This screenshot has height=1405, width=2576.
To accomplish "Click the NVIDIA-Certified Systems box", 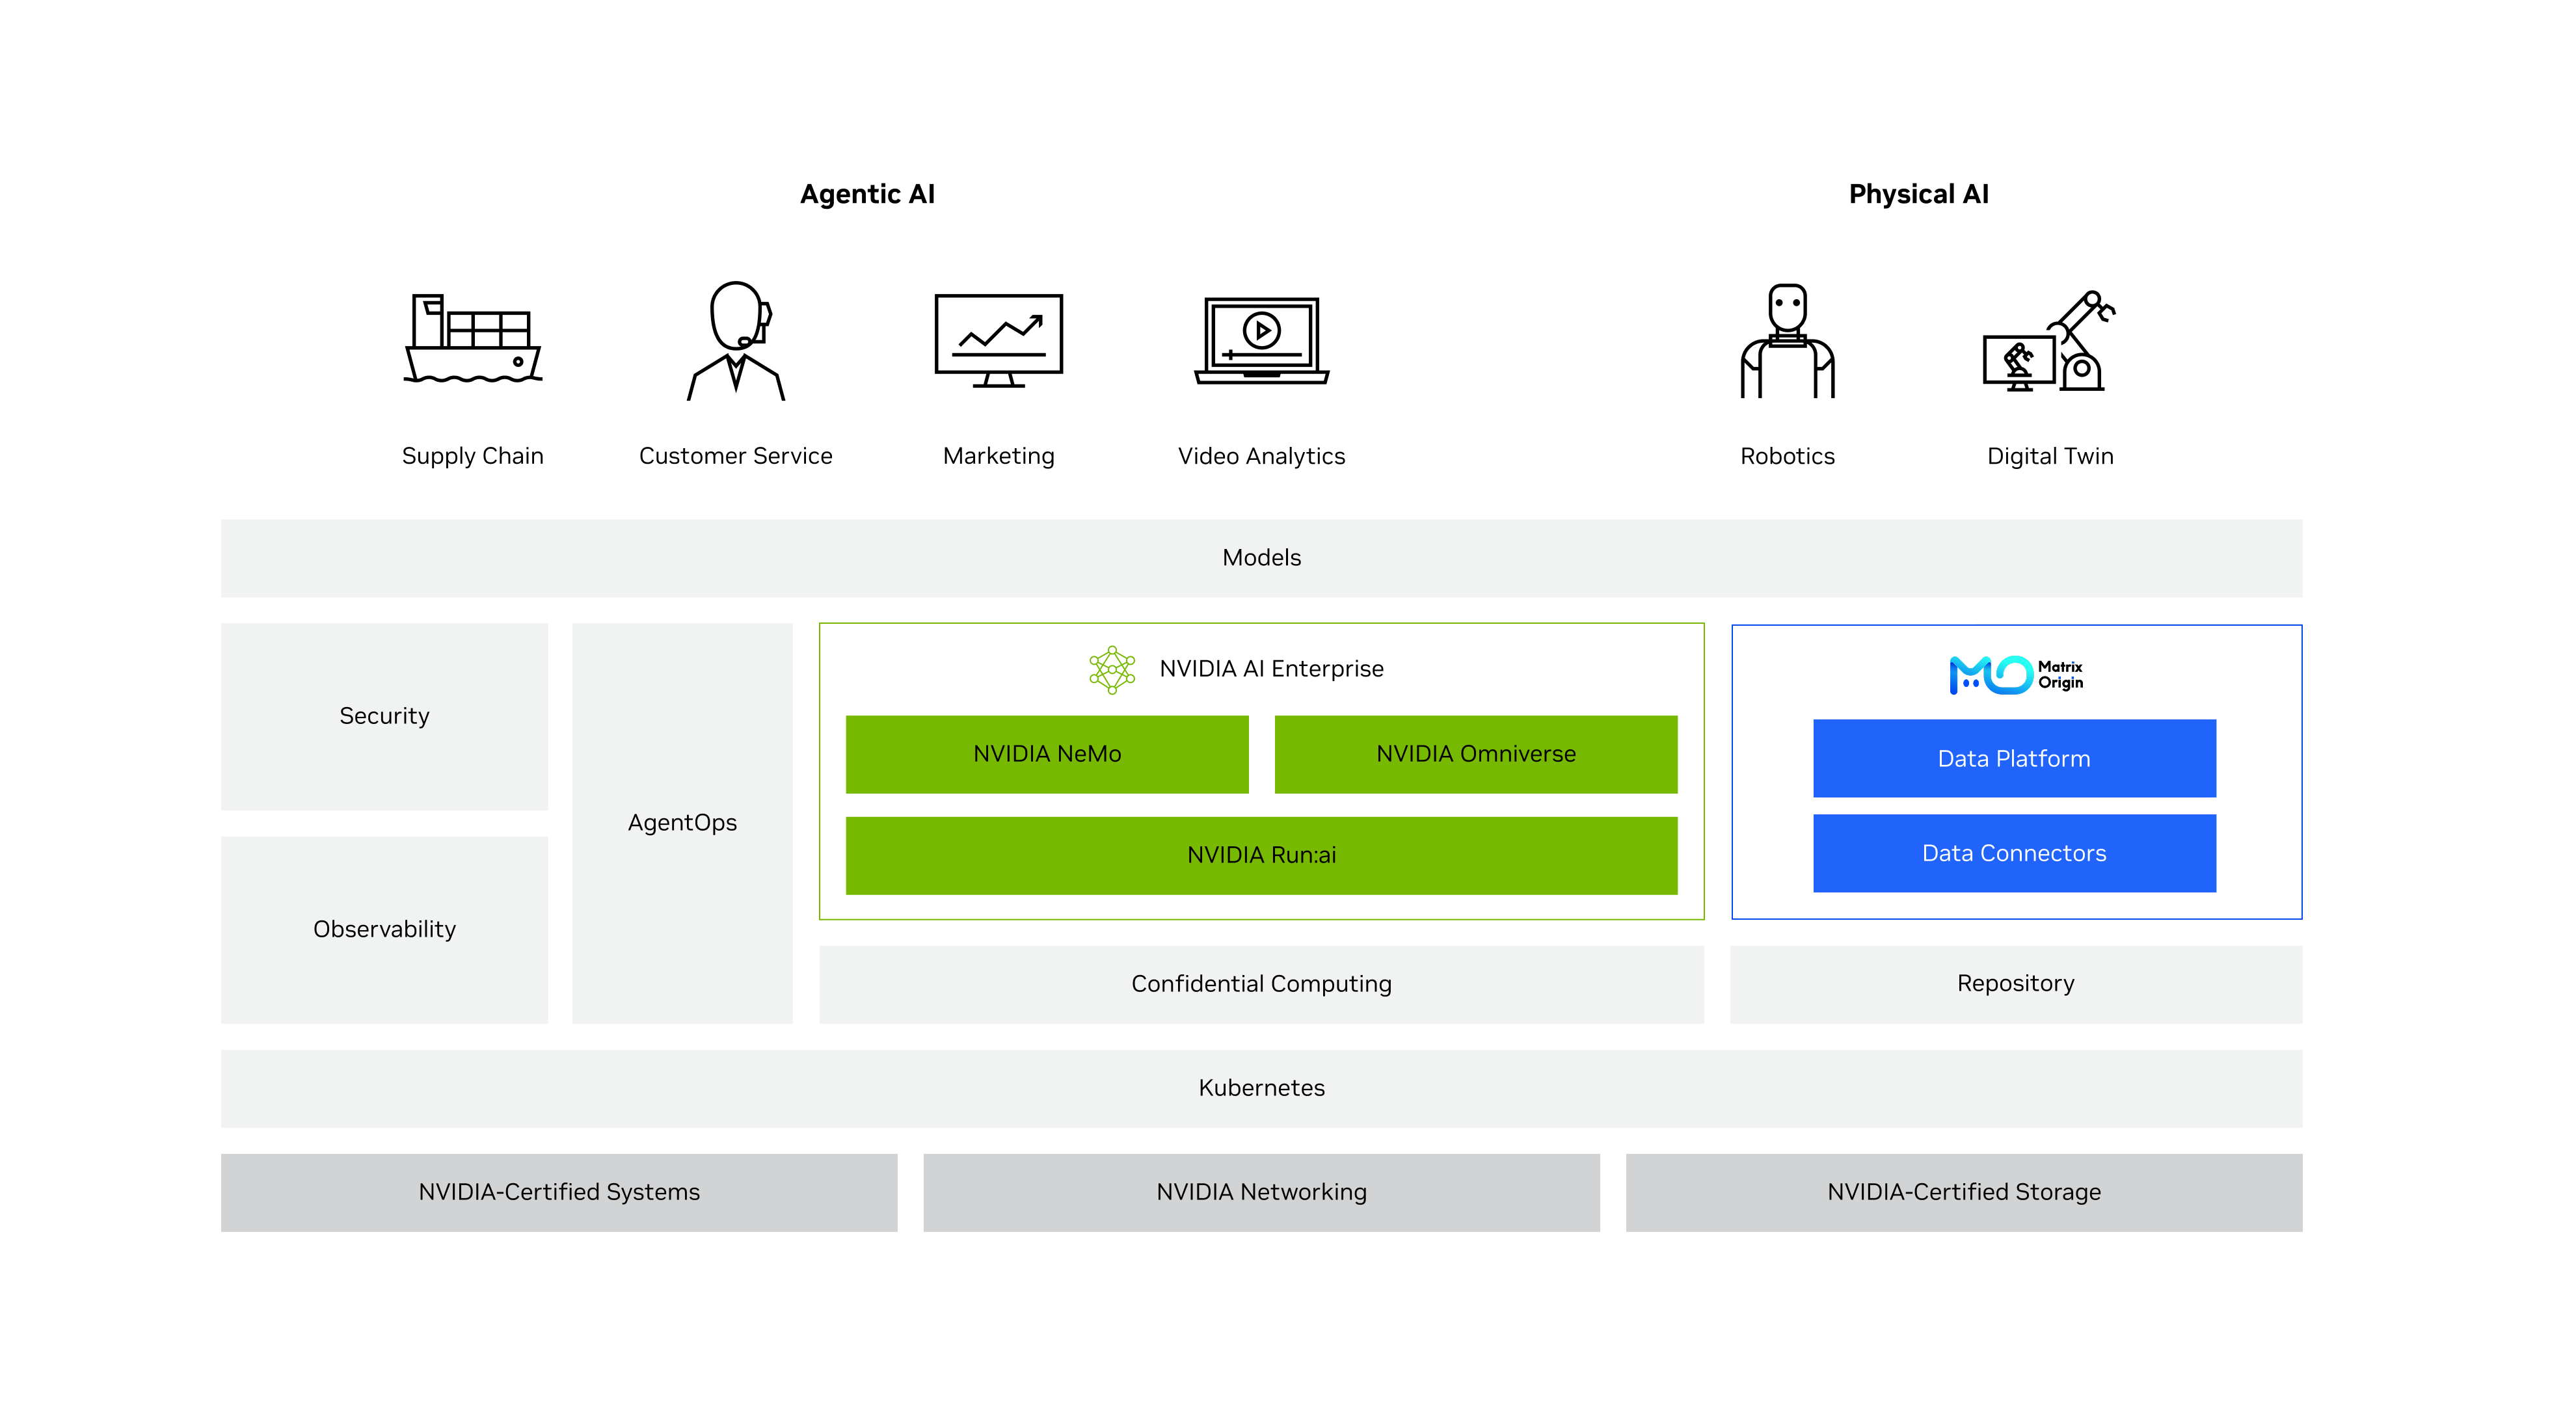I will 559,1193.
